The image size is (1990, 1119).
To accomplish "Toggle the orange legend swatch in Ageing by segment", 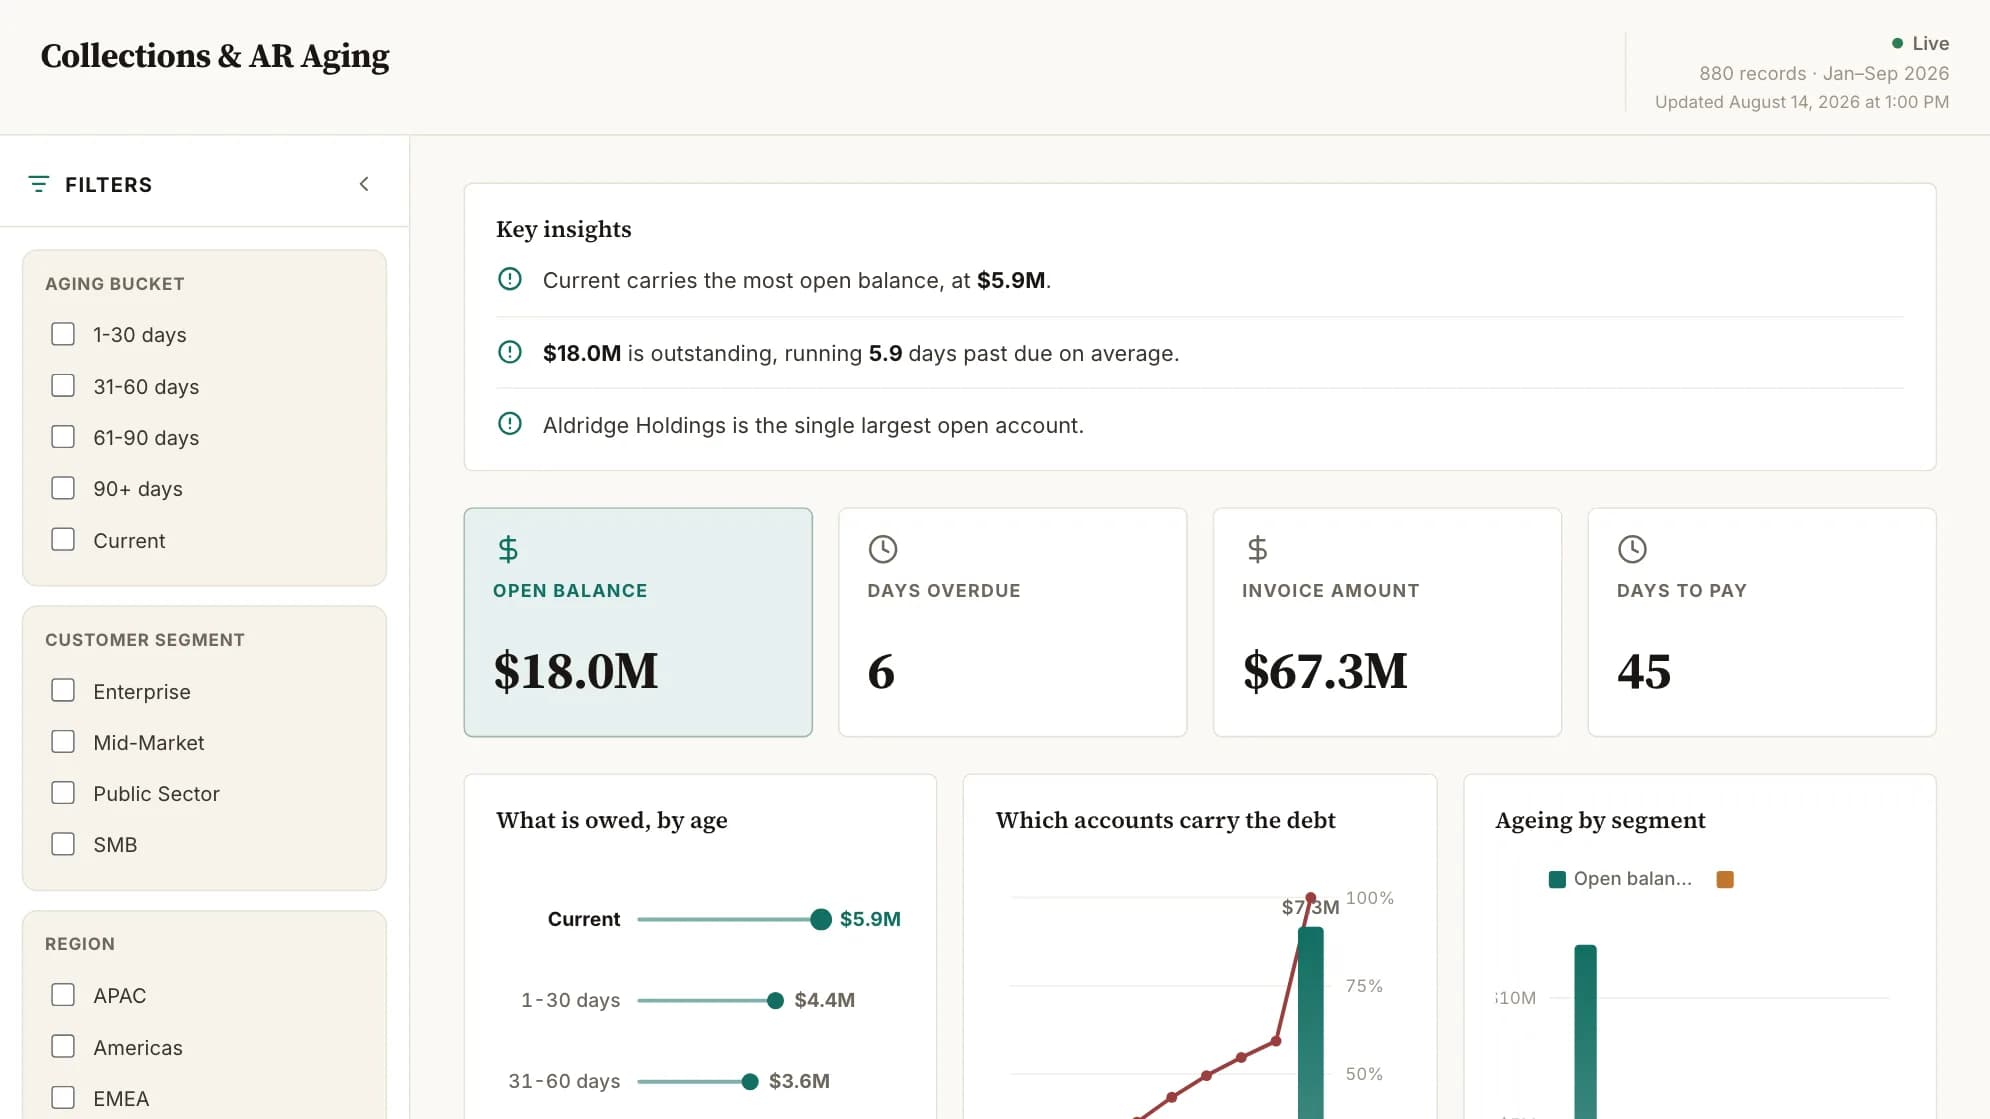I will 1725,880.
